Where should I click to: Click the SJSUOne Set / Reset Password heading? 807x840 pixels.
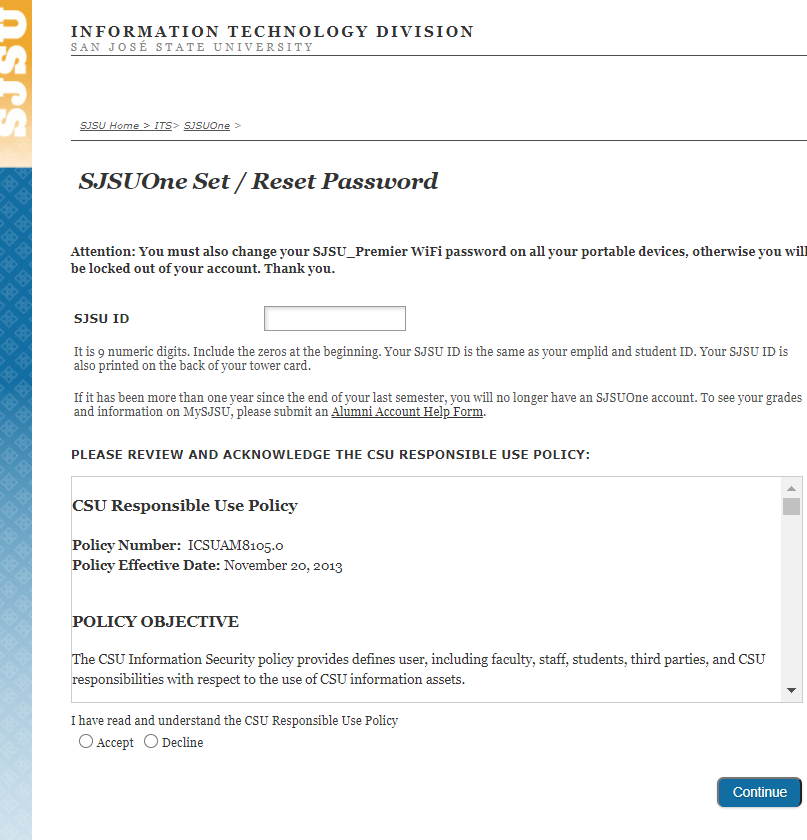click(x=258, y=182)
